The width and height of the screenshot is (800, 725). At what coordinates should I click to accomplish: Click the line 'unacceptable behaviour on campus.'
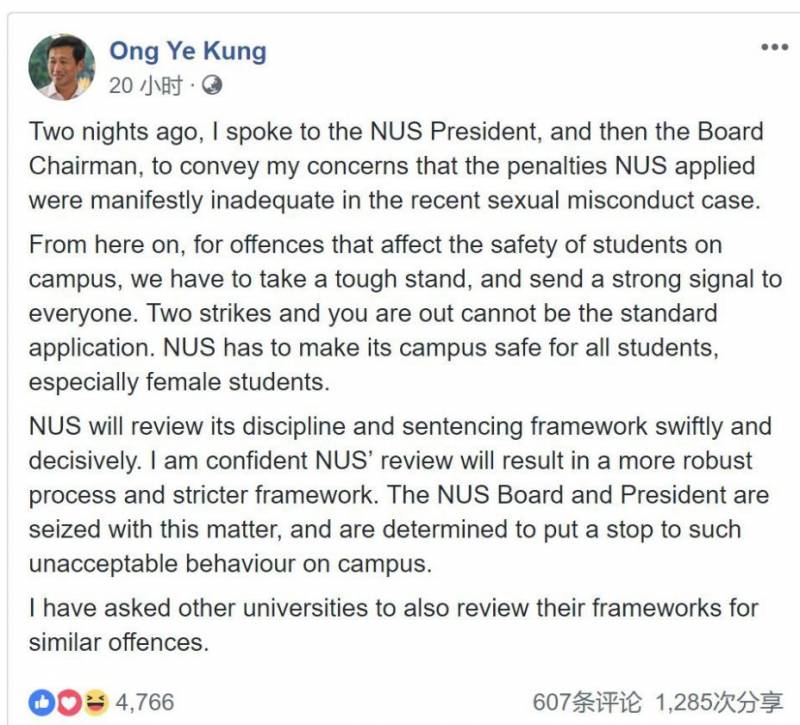230,563
